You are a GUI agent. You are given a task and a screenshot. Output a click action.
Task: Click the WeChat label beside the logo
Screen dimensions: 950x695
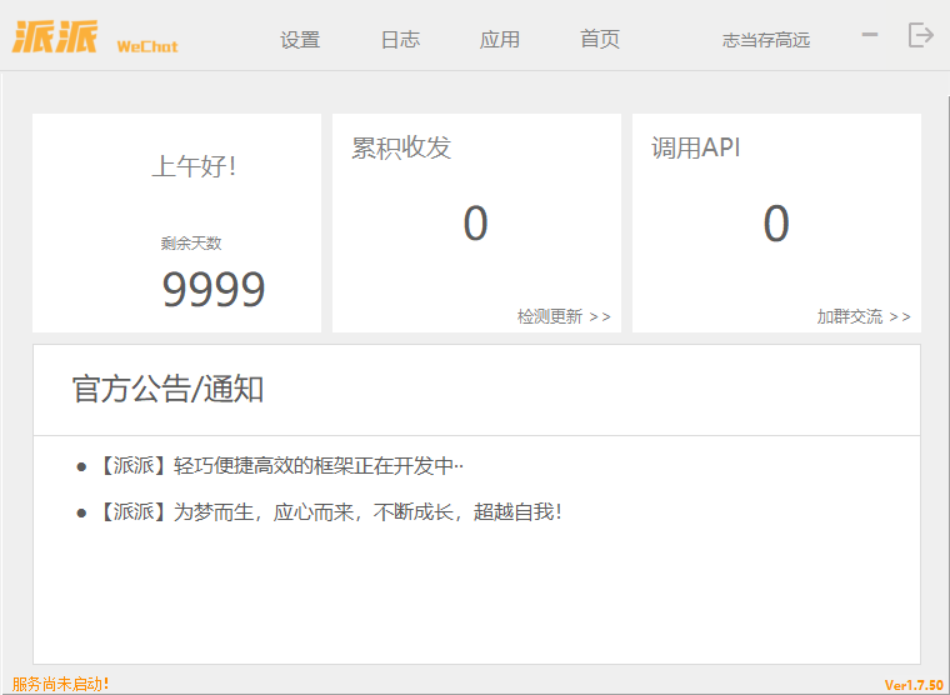(x=147, y=46)
